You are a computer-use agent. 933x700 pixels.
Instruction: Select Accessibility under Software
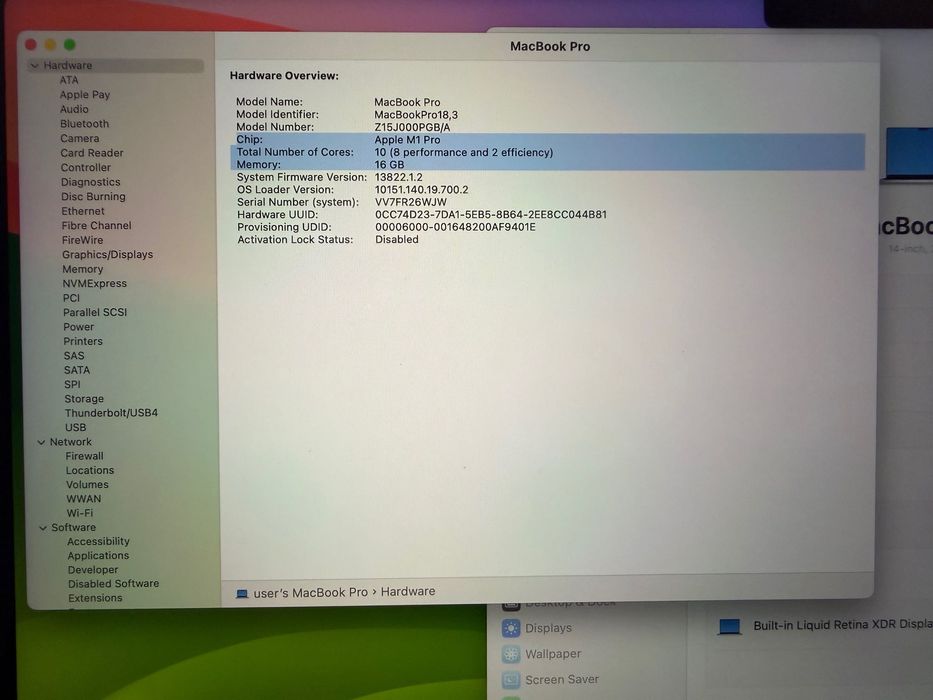tap(98, 542)
